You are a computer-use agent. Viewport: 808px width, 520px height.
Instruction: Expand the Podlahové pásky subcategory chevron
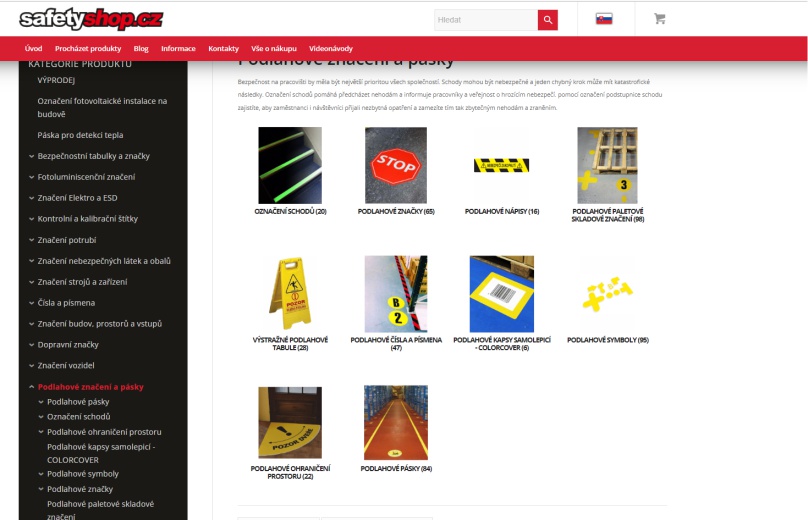(x=41, y=402)
